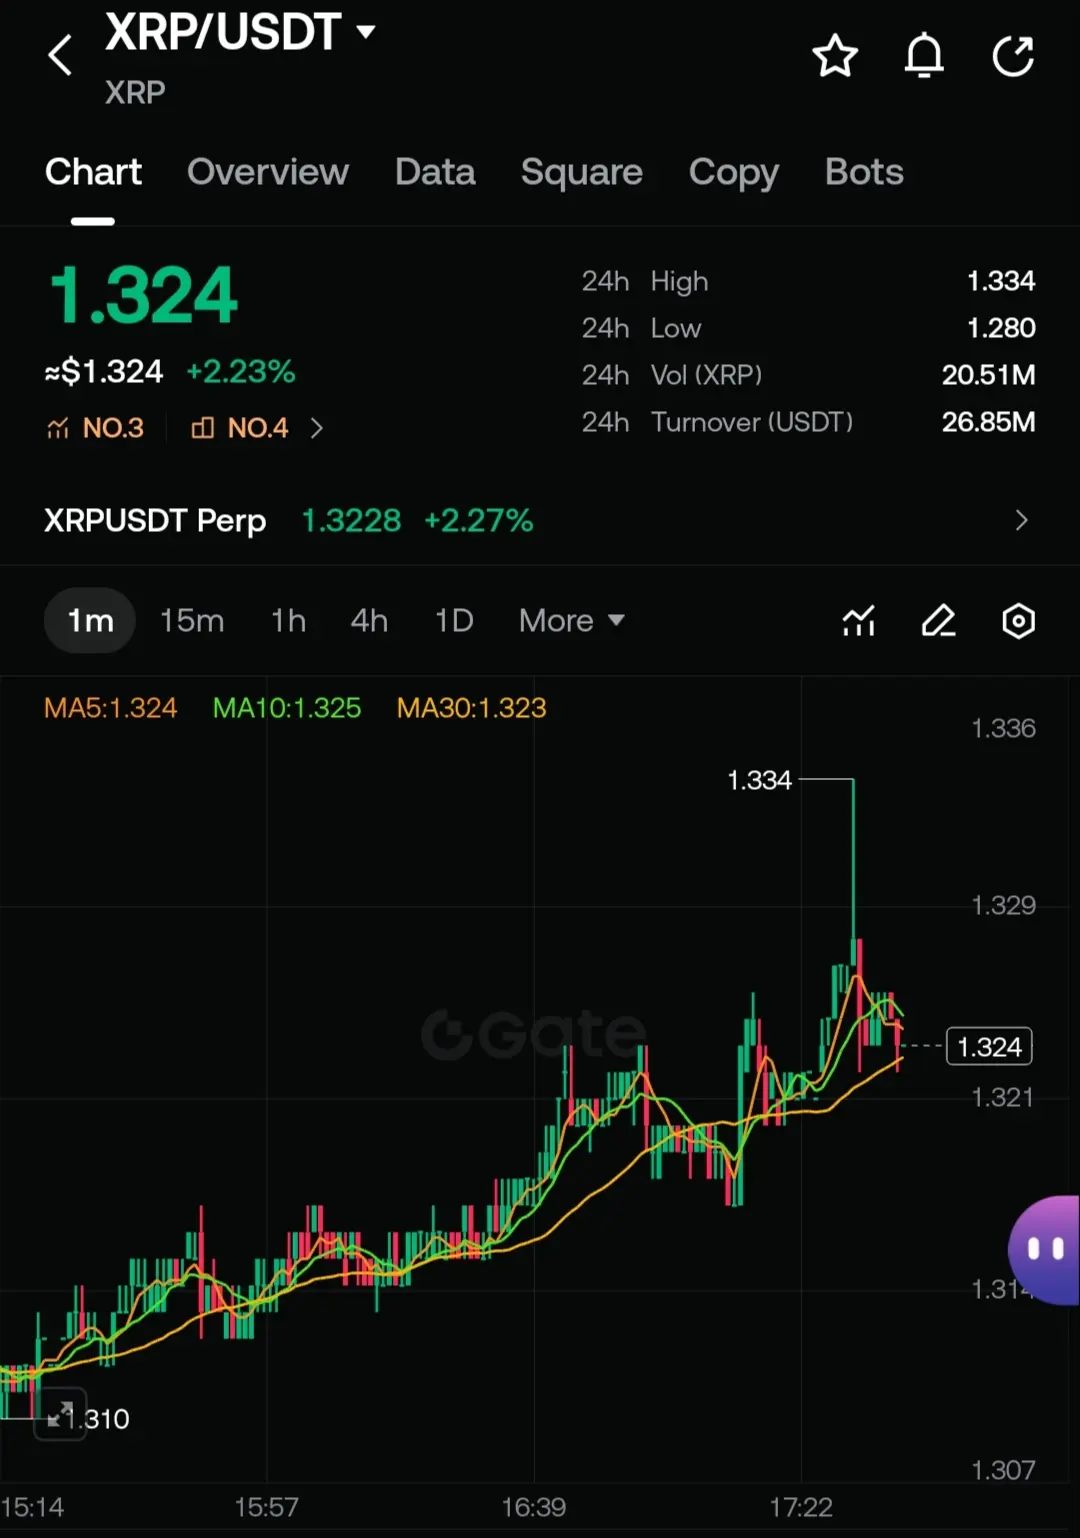The width and height of the screenshot is (1080, 1538).
Task: Select the 1h timeframe
Action: (288, 621)
